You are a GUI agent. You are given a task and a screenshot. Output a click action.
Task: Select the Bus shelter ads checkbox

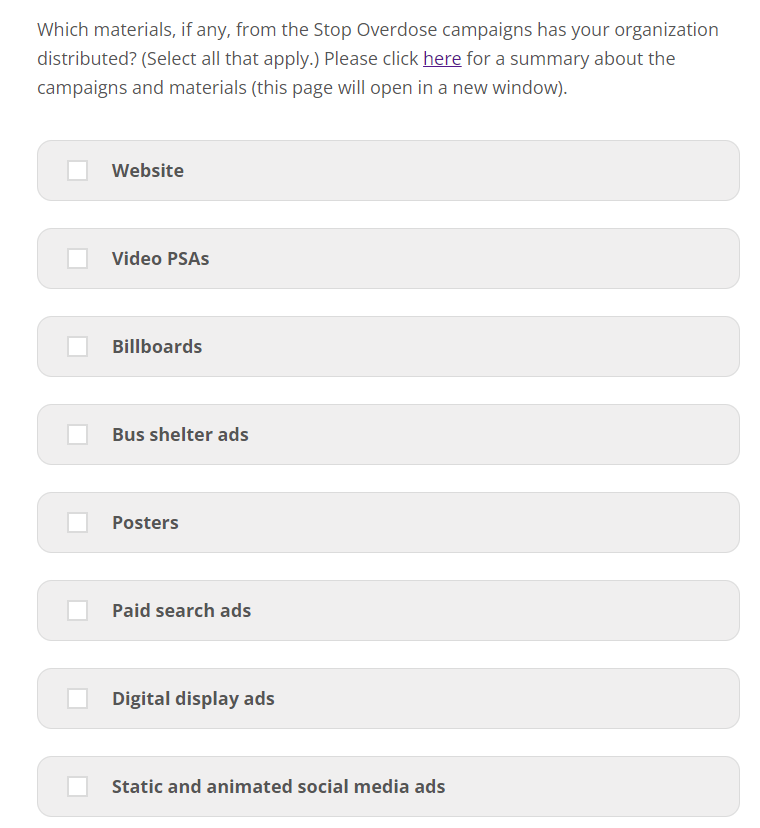[x=77, y=435]
